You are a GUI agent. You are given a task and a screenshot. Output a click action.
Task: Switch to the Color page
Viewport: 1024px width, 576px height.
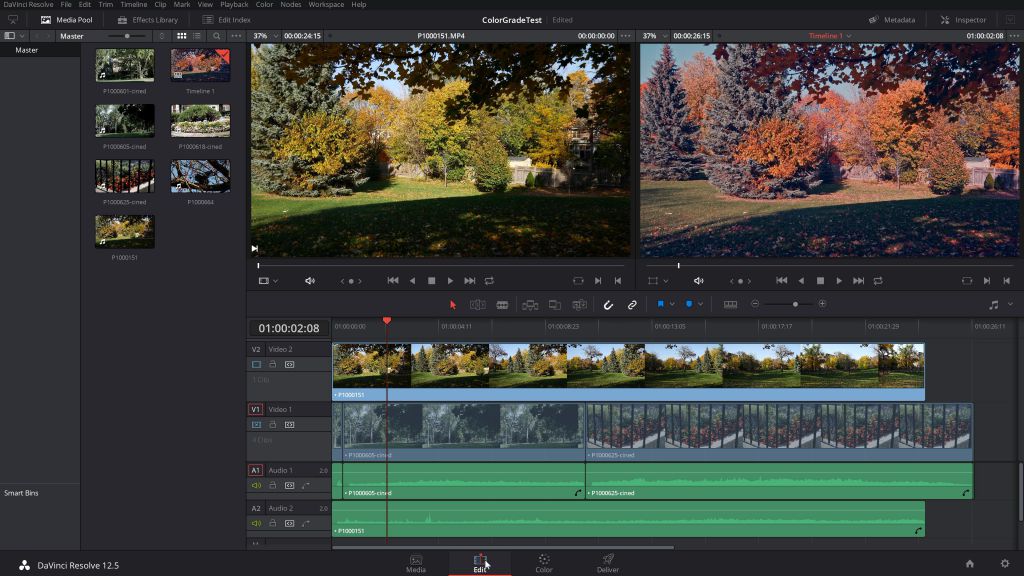click(544, 564)
